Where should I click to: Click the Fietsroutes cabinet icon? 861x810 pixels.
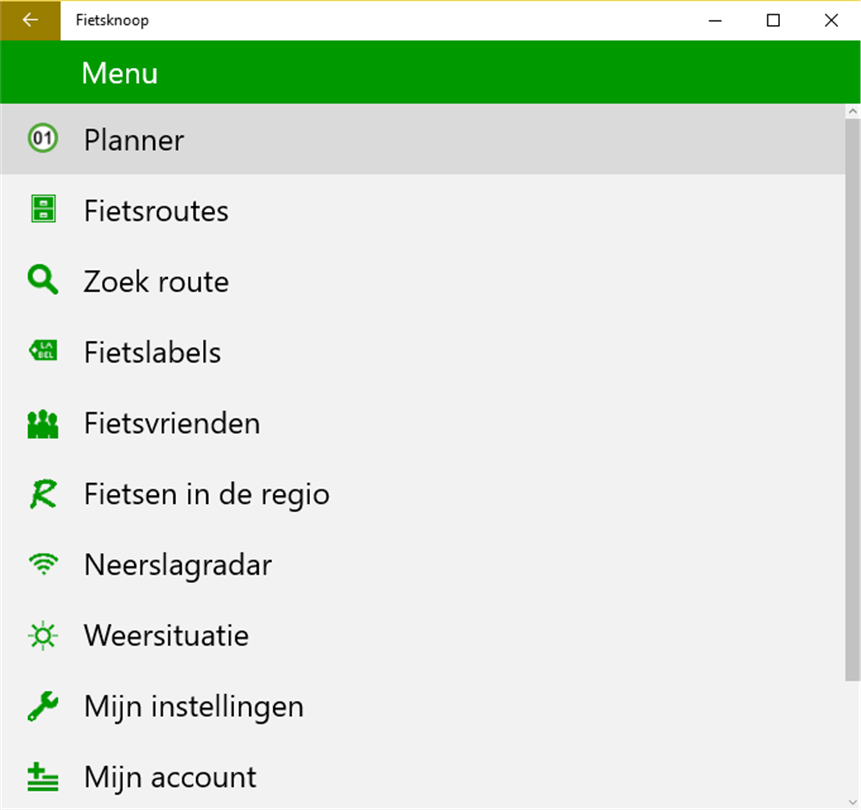(42, 210)
